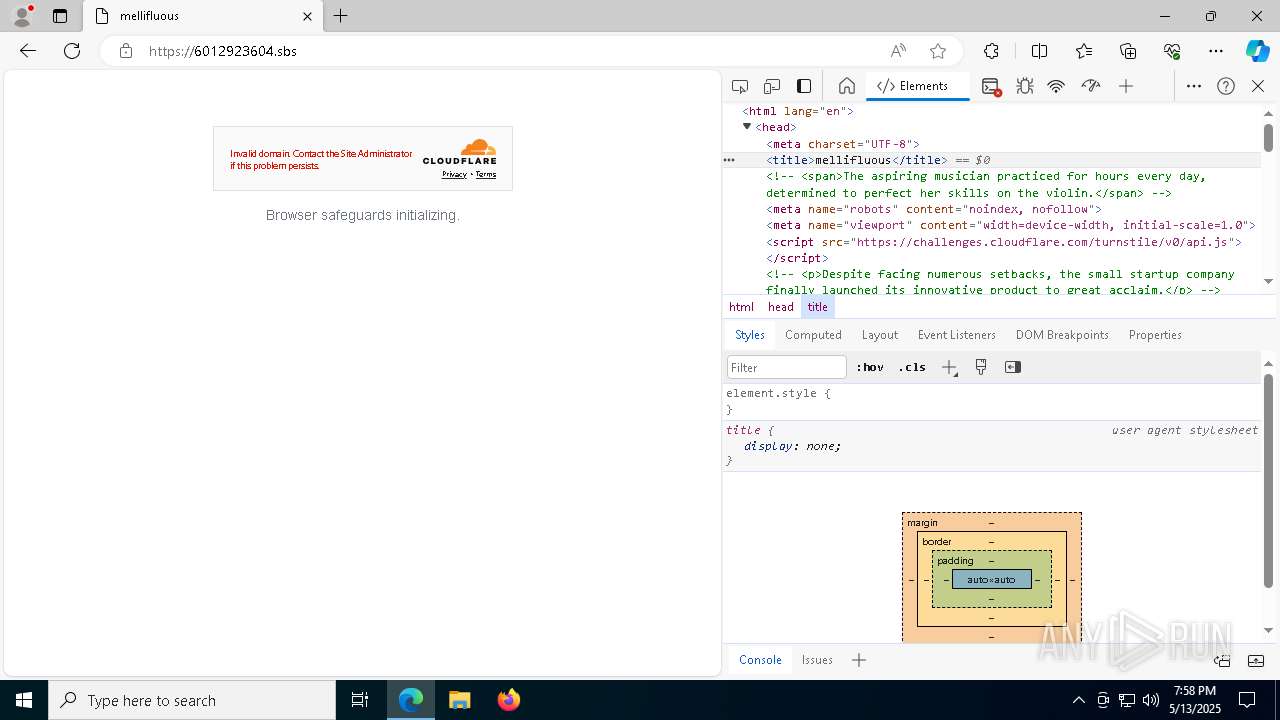Click the Cloudflare Terms link
1280x720 pixels.
coord(486,175)
